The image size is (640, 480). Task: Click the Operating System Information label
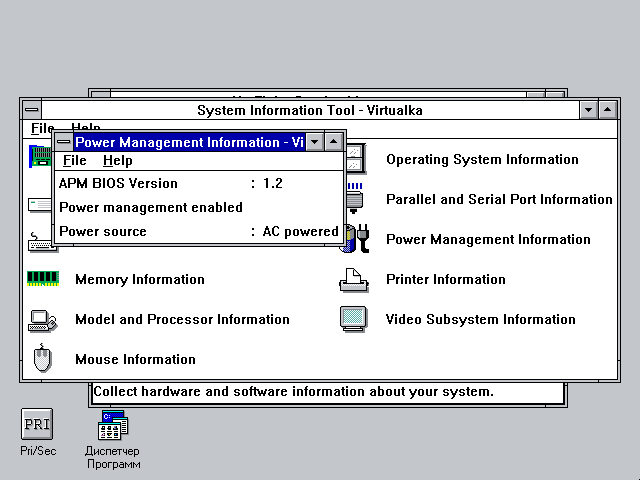(x=482, y=160)
